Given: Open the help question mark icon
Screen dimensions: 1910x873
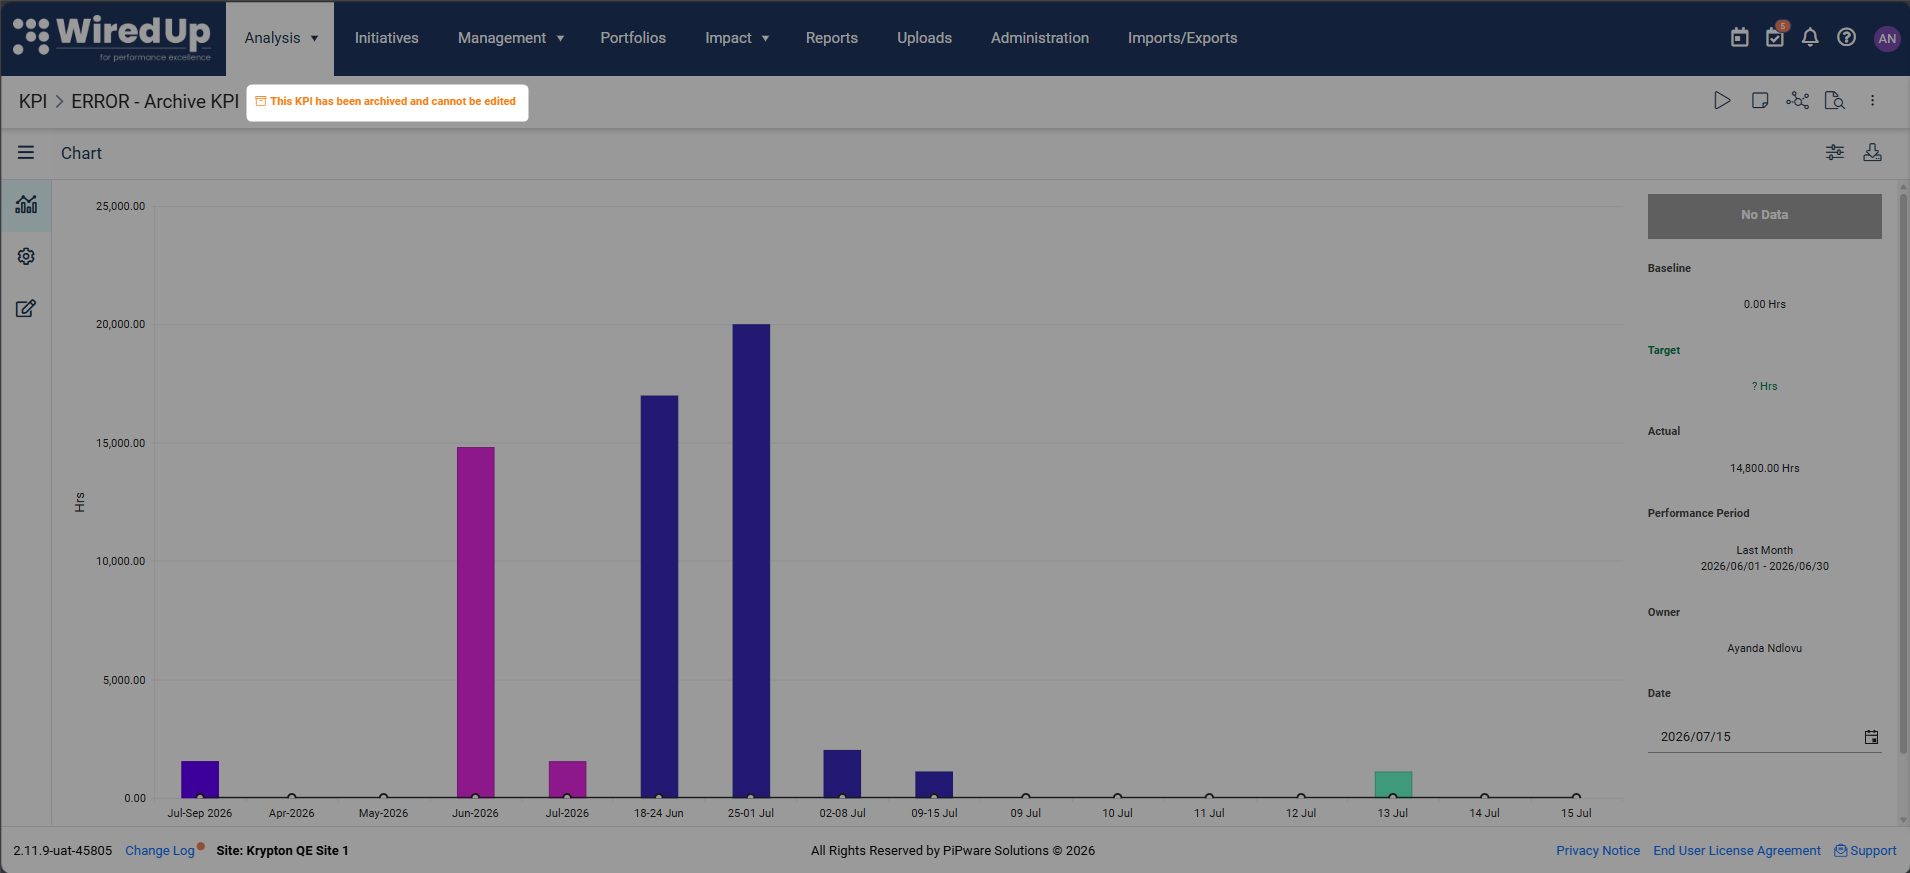Looking at the screenshot, I should tap(1847, 38).
